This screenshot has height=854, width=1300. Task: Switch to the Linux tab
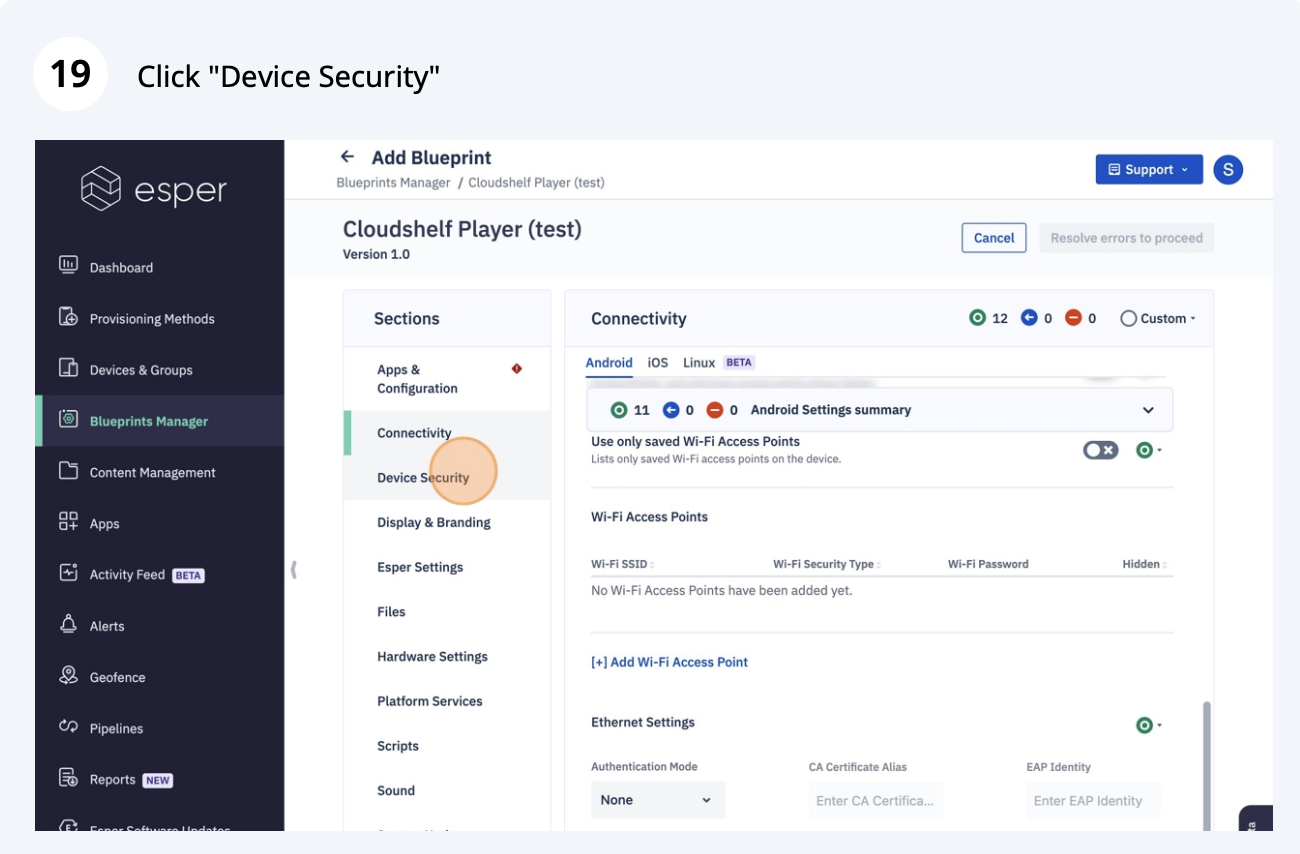699,362
